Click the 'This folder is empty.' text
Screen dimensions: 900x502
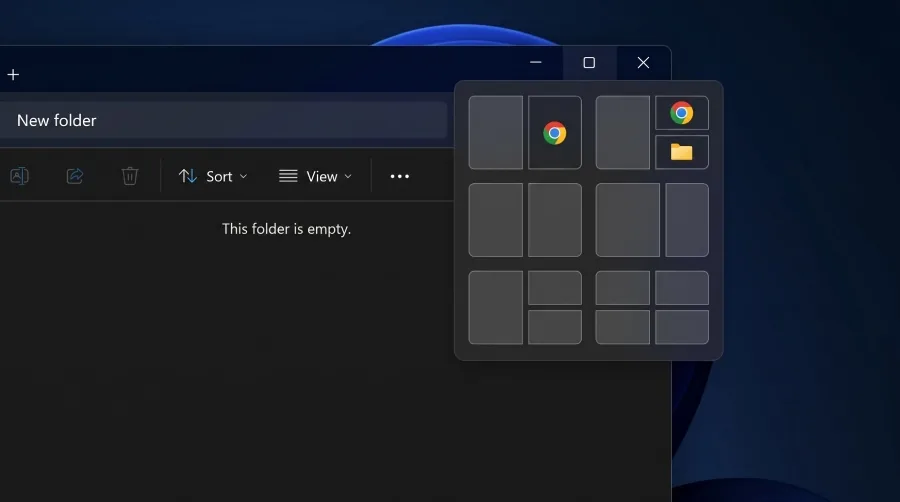286,229
